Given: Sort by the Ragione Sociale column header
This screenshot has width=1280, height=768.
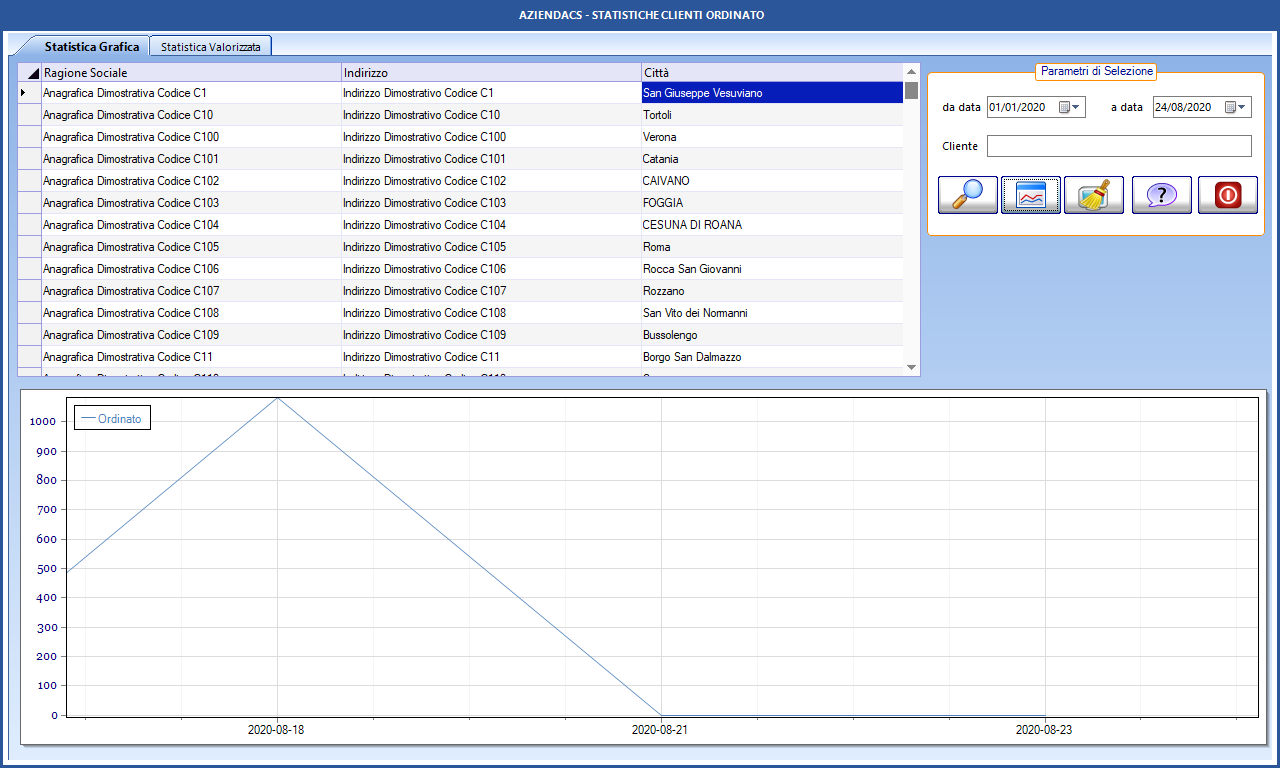Looking at the screenshot, I should pyautogui.click(x=190, y=73).
